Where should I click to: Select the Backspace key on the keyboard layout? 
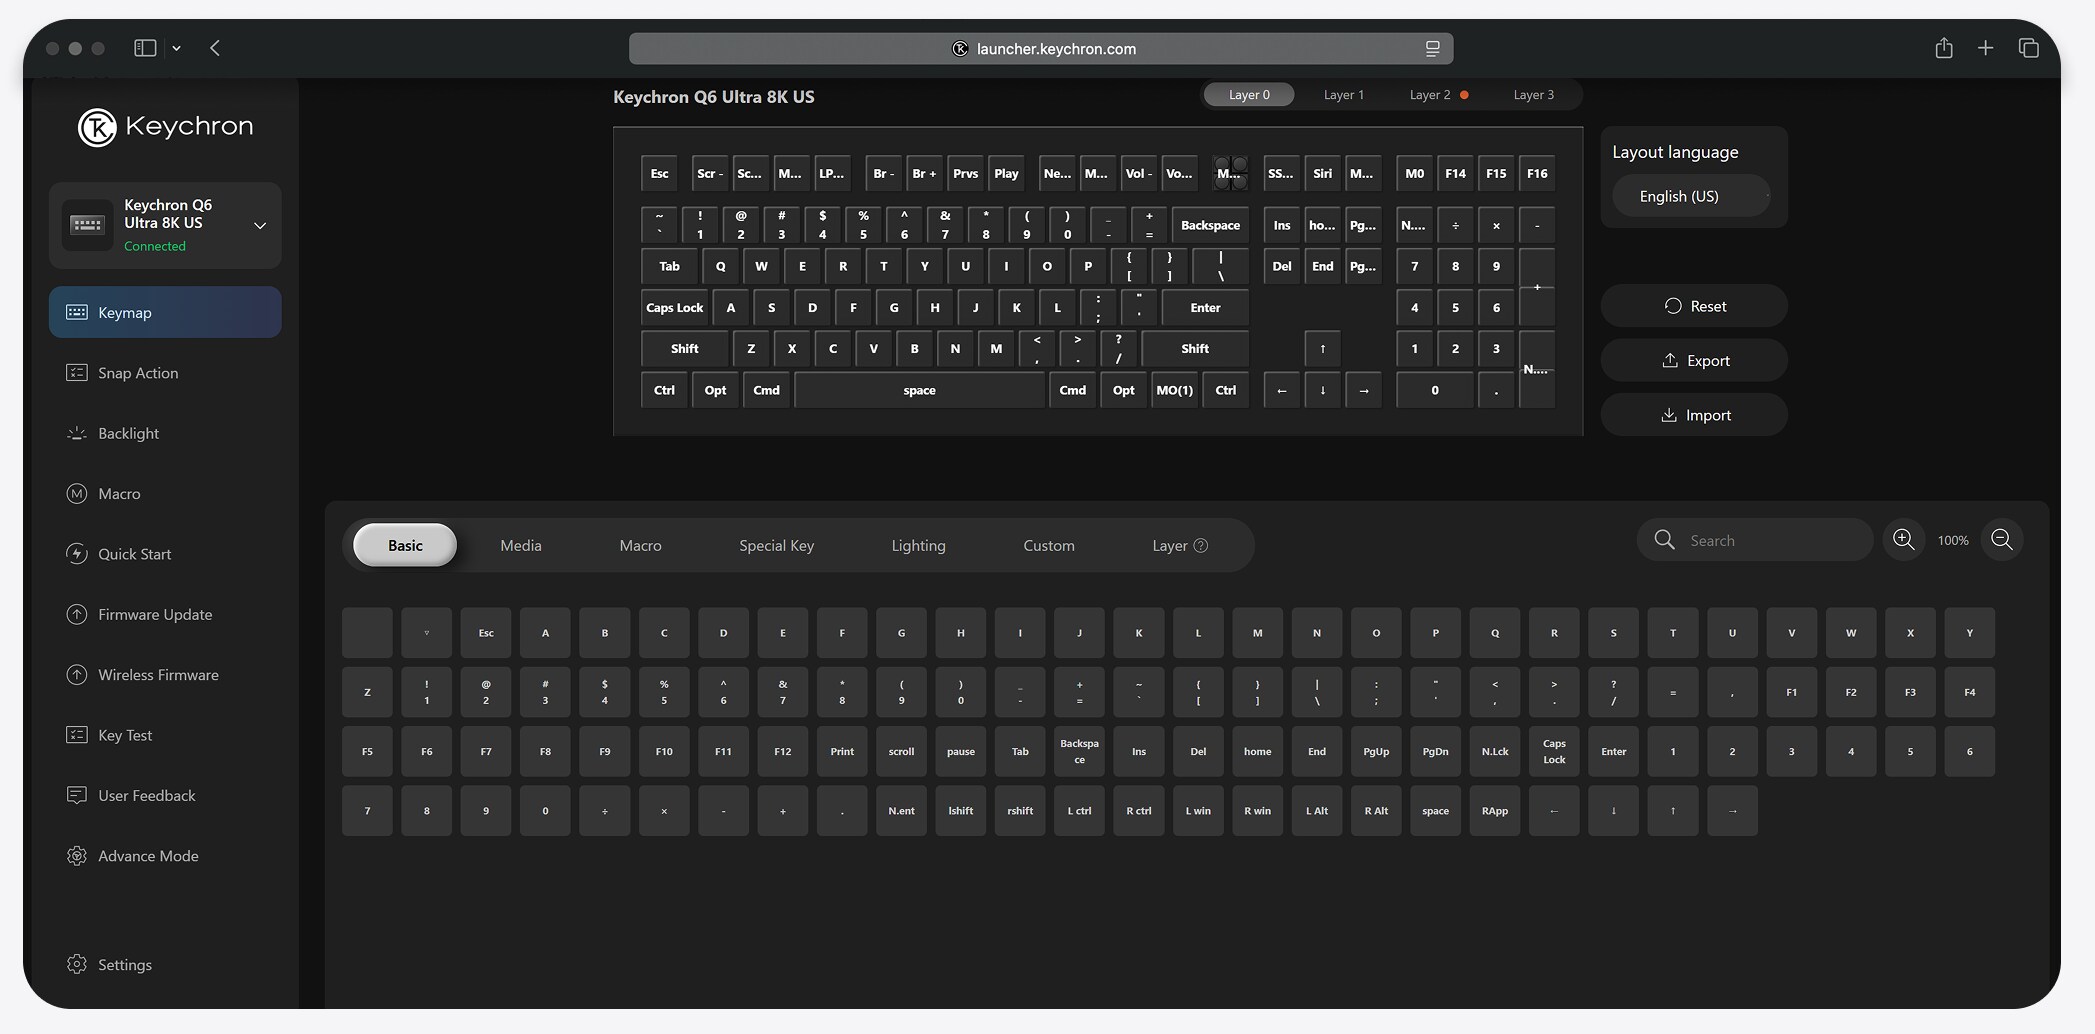click(1210, 225)
